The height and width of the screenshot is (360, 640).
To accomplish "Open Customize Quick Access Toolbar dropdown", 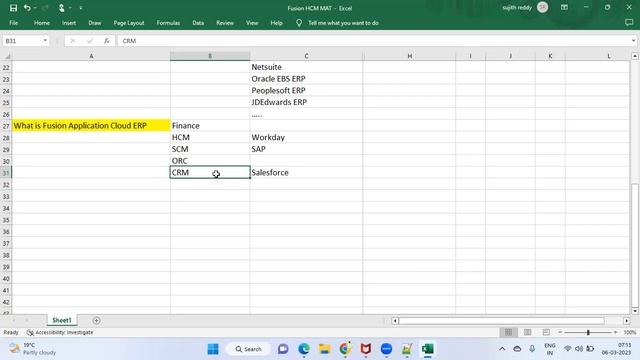I will pyautogui.click(x=81, y=8).
